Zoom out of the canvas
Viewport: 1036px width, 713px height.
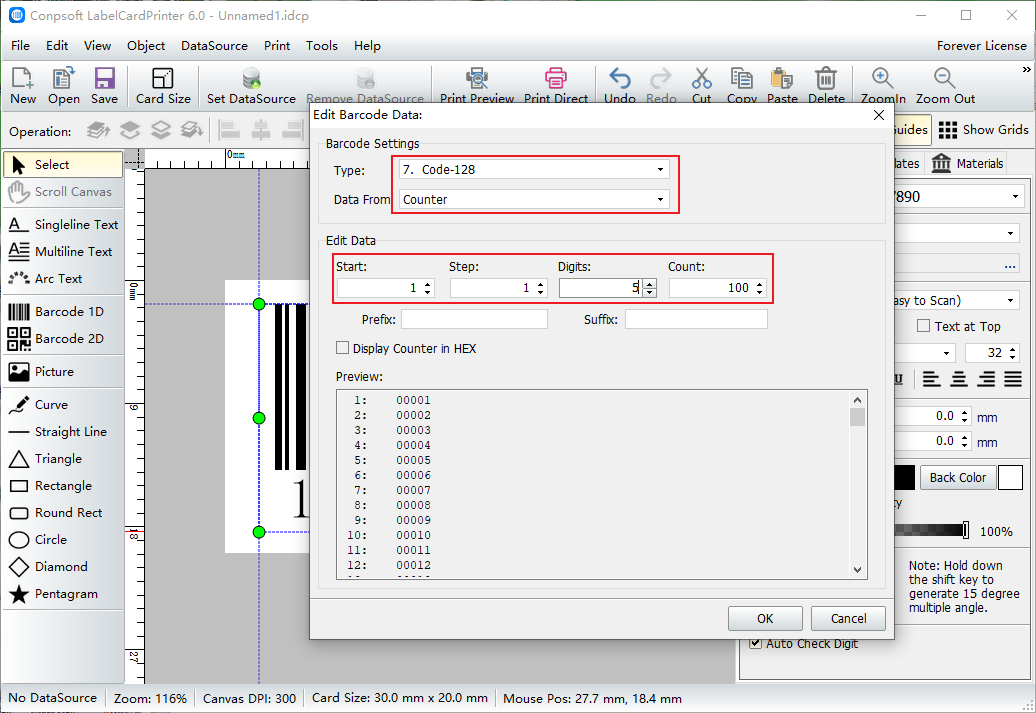(945, 86)
